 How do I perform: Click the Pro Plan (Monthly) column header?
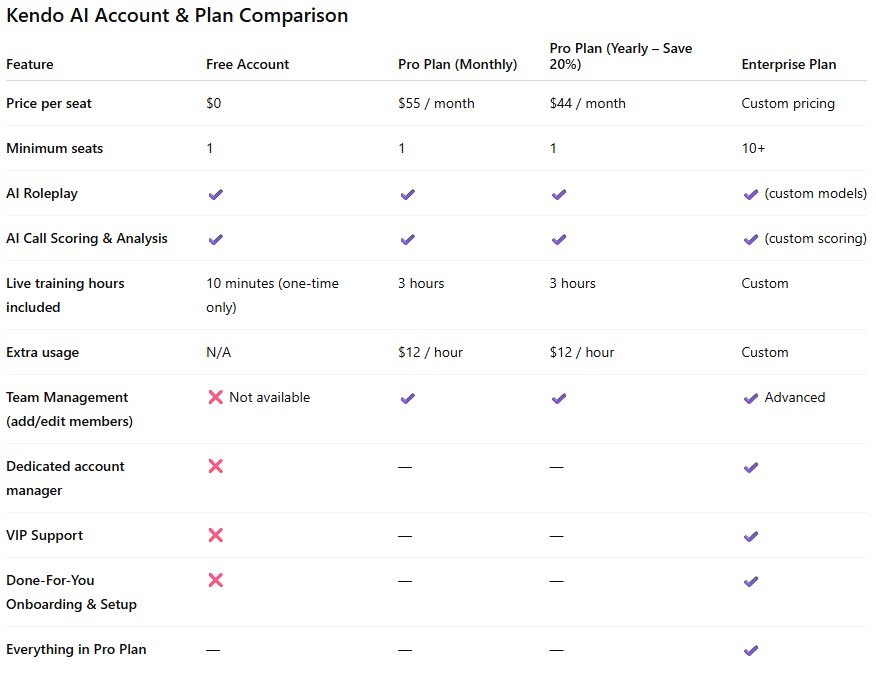[457, 65]
